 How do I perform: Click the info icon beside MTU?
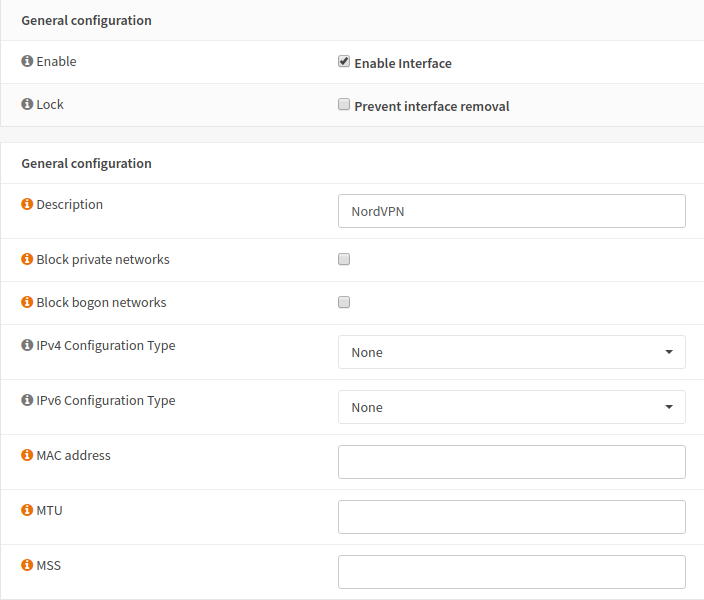pyautogui.click(x=27, y=511)
